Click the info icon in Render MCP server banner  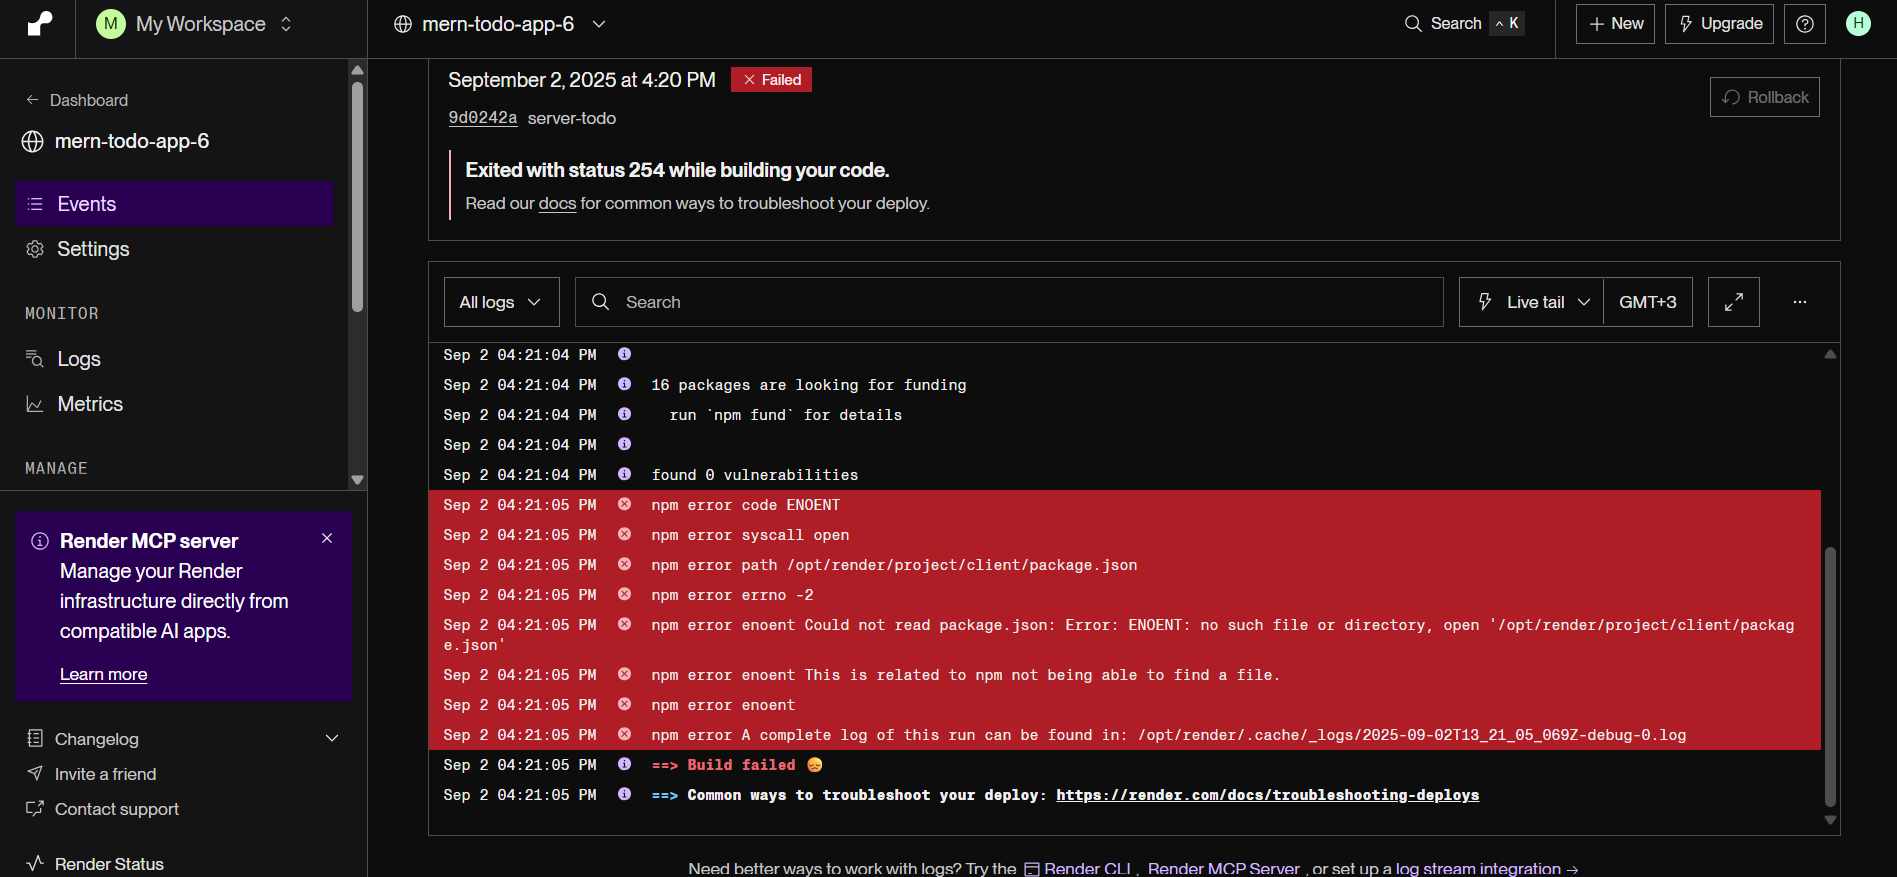40,541
